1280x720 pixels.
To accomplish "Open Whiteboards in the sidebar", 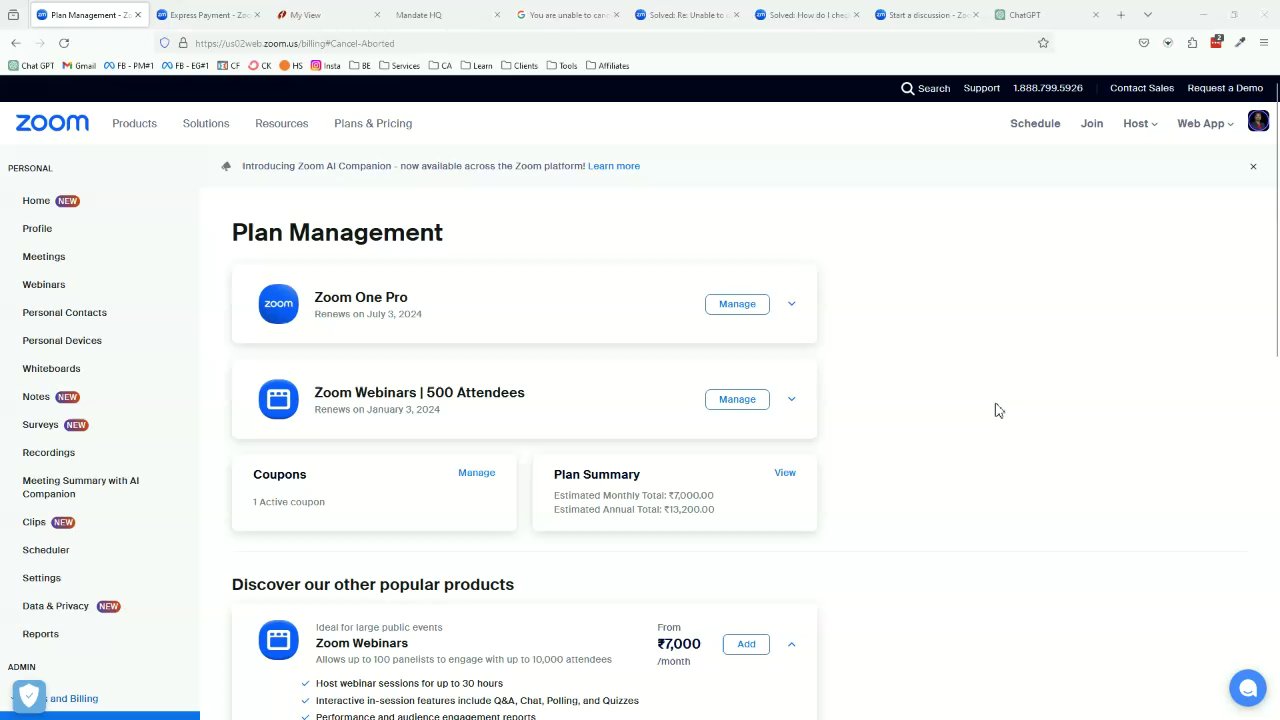I will tap(51, 369).
